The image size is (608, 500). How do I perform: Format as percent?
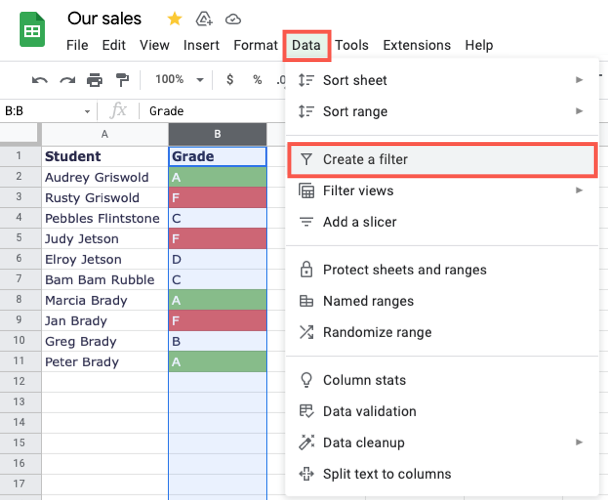pos(257,80)
